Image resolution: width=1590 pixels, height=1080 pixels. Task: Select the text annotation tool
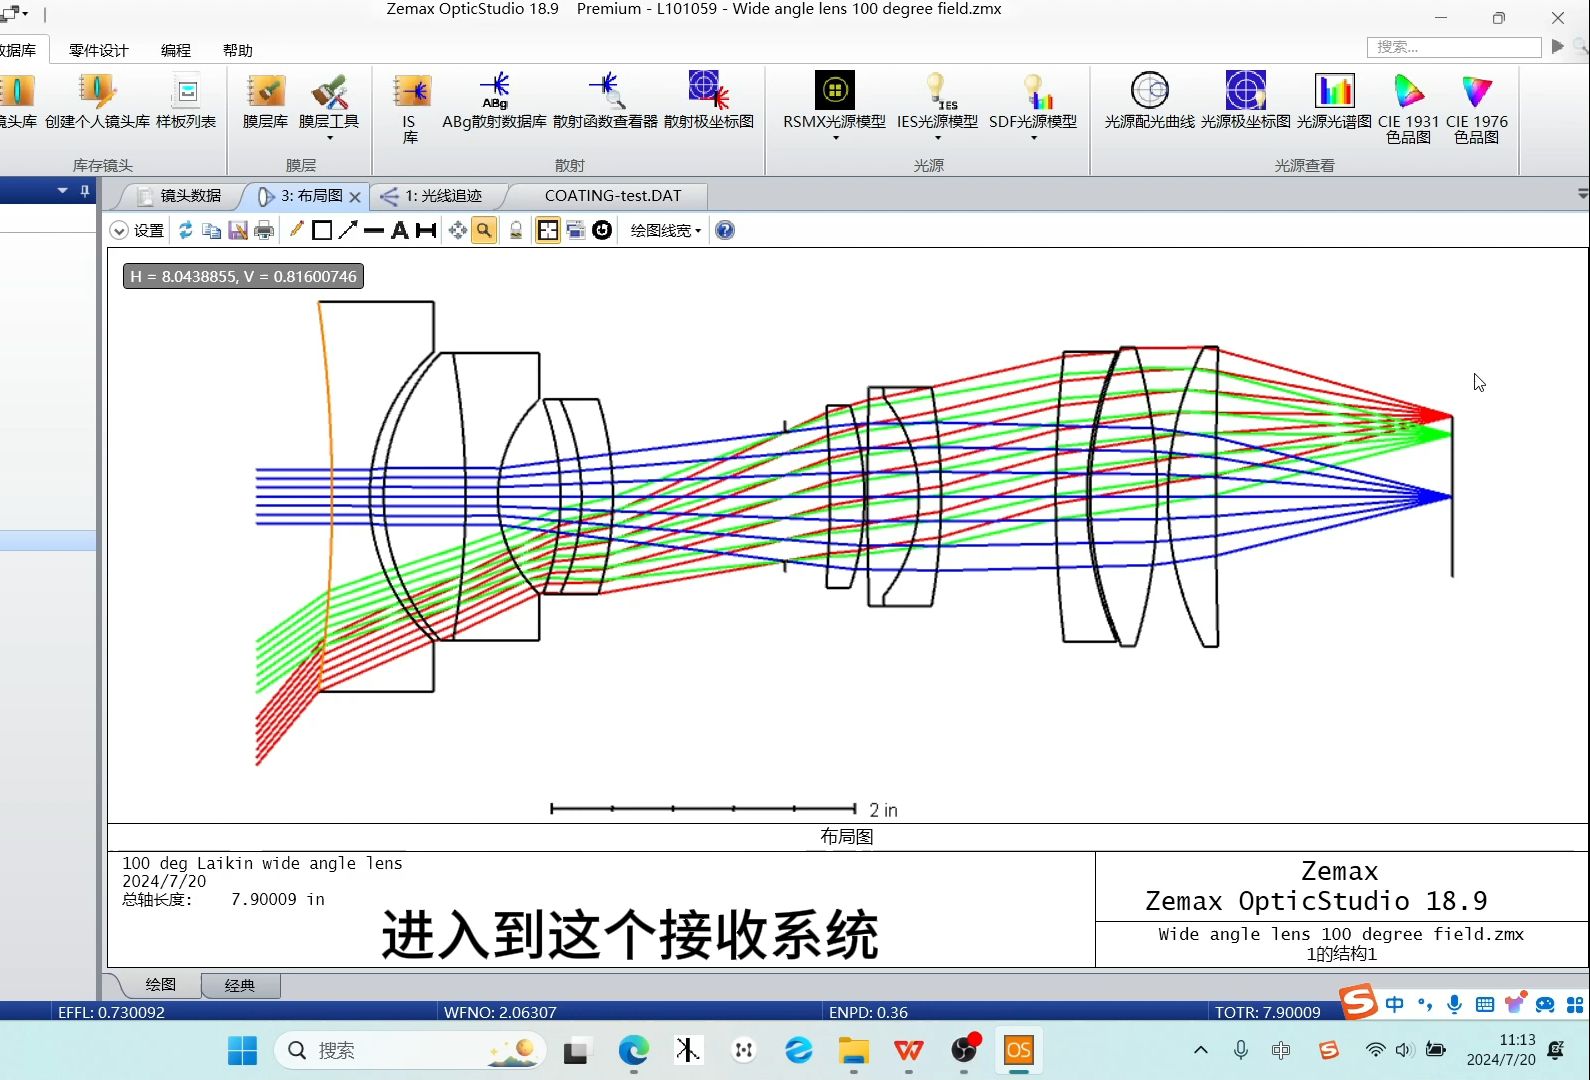pos(400,230)
